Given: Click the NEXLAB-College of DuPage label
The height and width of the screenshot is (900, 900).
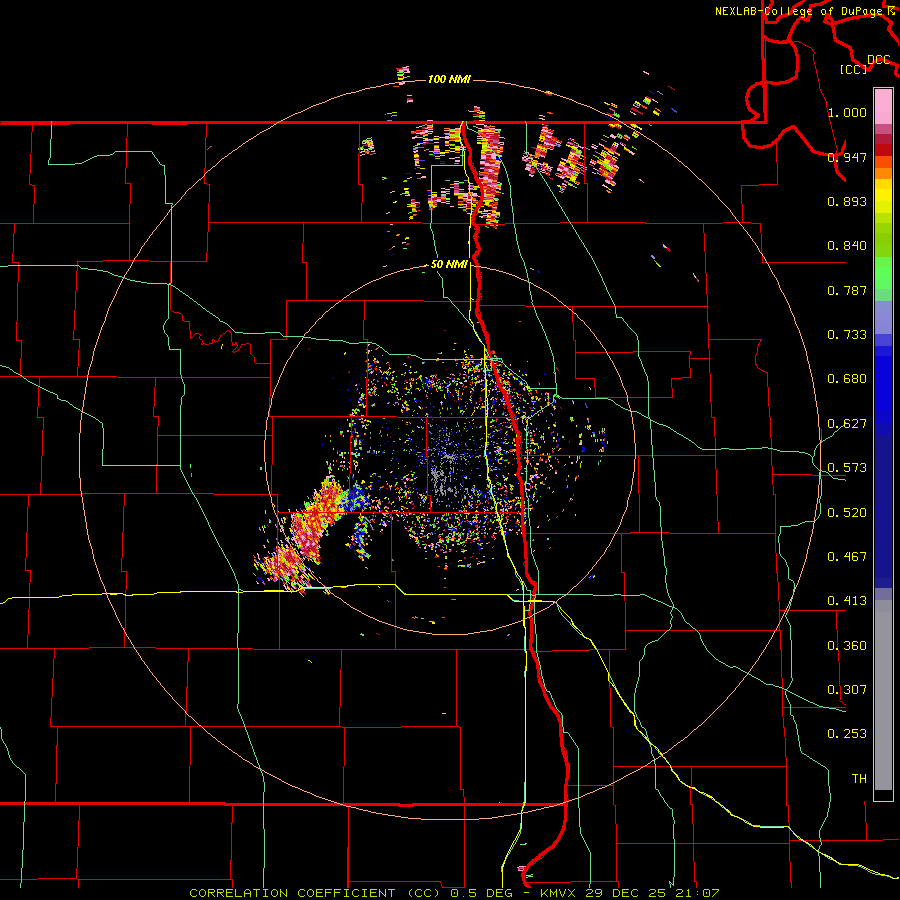Looking at the screenshot, I should coord(801,11).
